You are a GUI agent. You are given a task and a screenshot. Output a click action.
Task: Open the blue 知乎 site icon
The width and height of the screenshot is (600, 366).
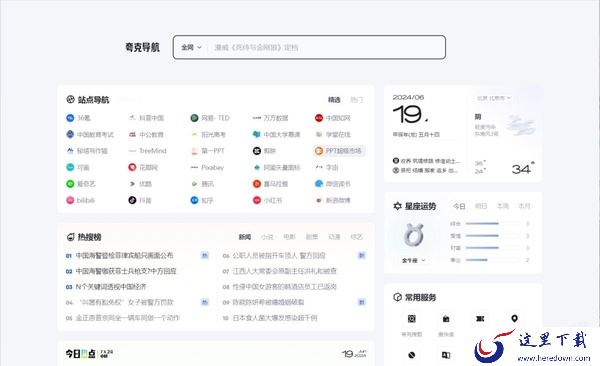click(x=194, y=200)
